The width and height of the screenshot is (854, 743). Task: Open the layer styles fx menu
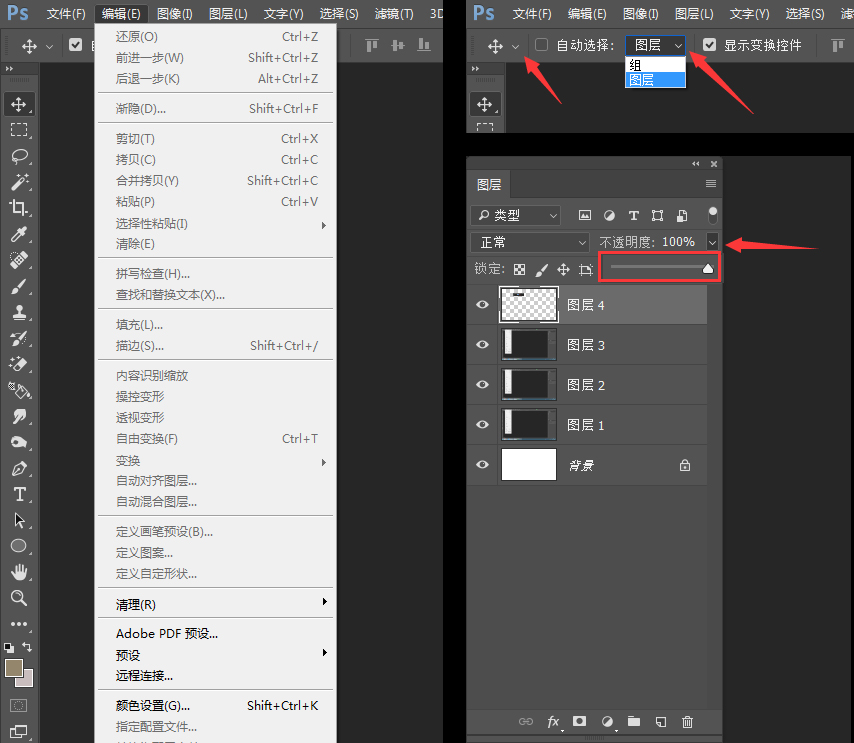tap(553, 721)
